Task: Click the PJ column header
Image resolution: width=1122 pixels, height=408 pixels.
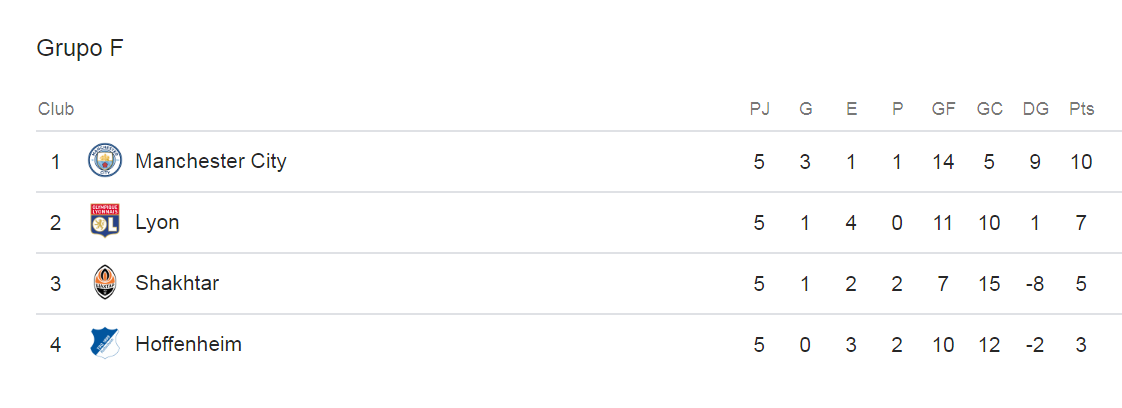Action: (x=760, y=109)
